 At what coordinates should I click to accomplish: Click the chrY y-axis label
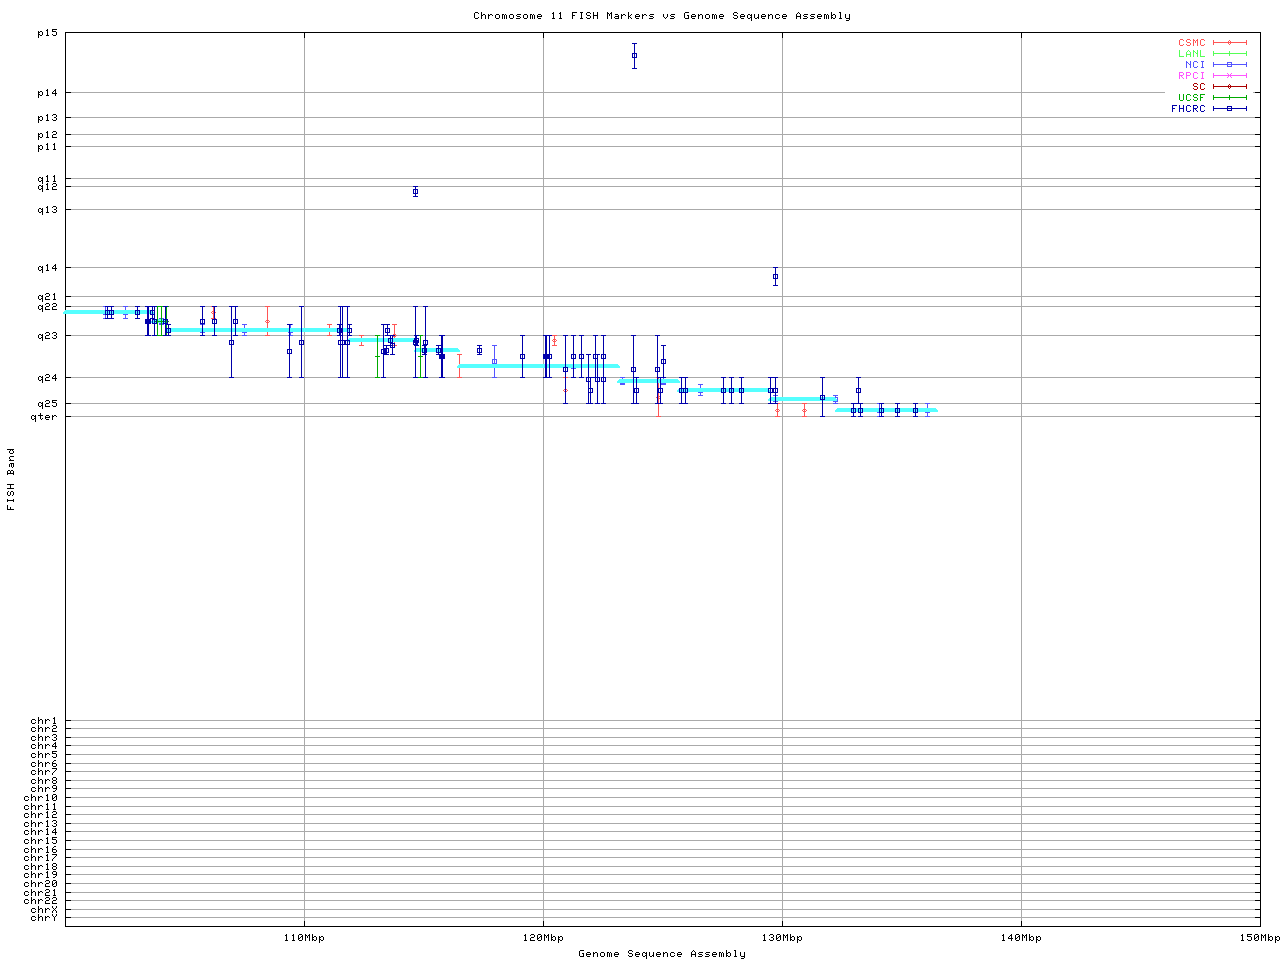click(44, 917)
